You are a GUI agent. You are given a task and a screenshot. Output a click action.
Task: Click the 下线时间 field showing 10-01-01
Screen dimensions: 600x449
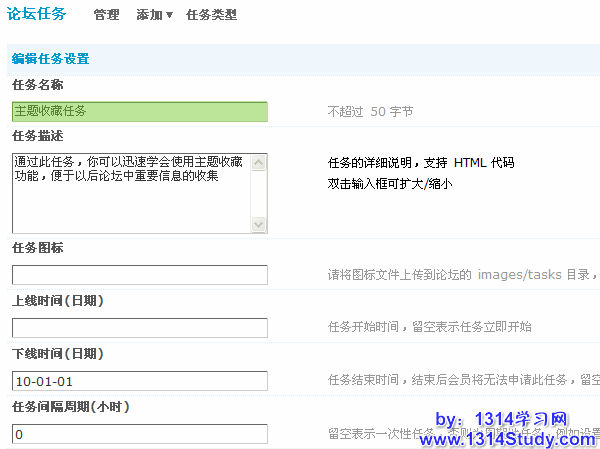click(139, 381)
